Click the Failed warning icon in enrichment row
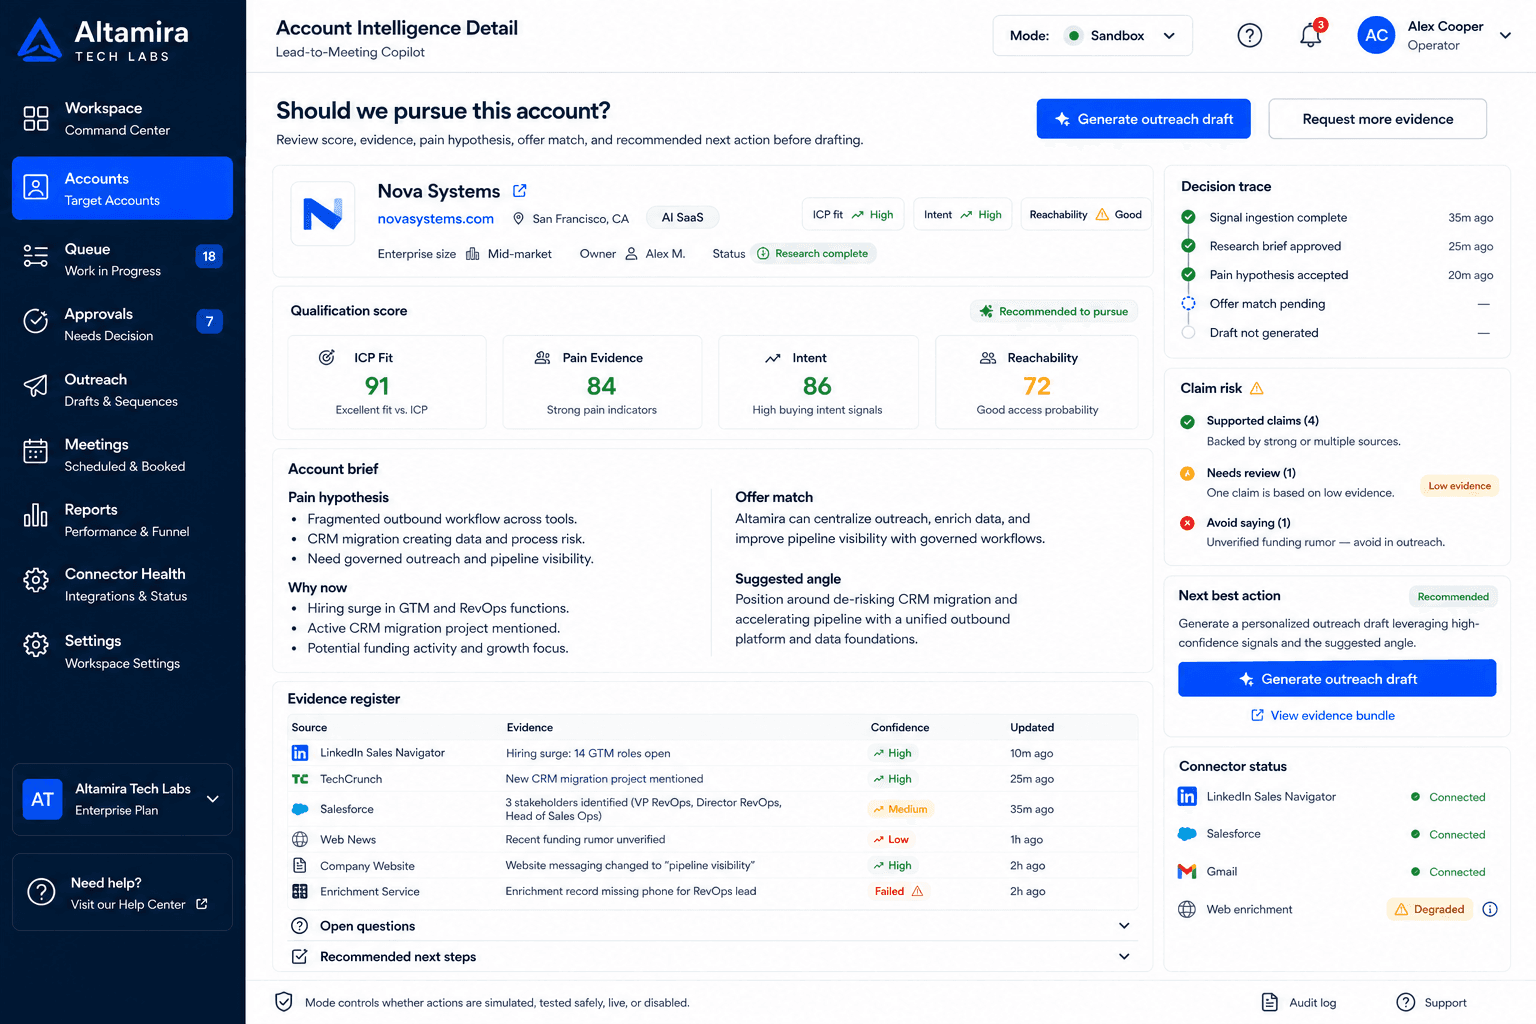The image size is (1536, 1024). (x=918, y=891)
